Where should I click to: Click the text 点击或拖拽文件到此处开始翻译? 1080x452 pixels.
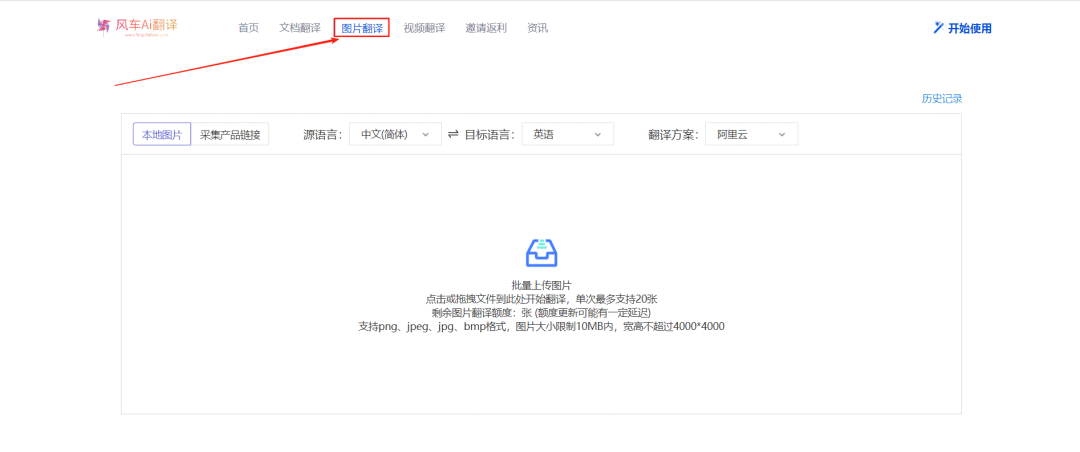[496, 299]
